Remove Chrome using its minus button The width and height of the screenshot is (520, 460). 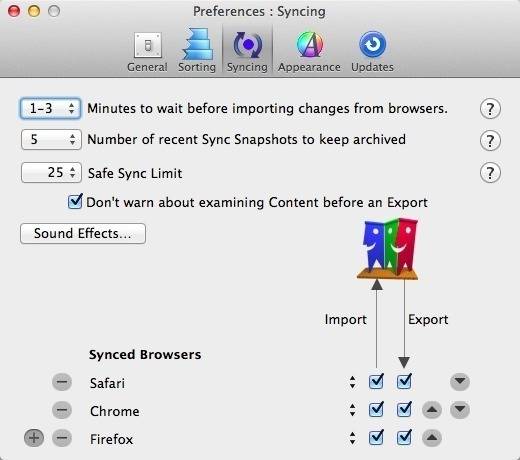pyautogui.click(x=62, y=410)
